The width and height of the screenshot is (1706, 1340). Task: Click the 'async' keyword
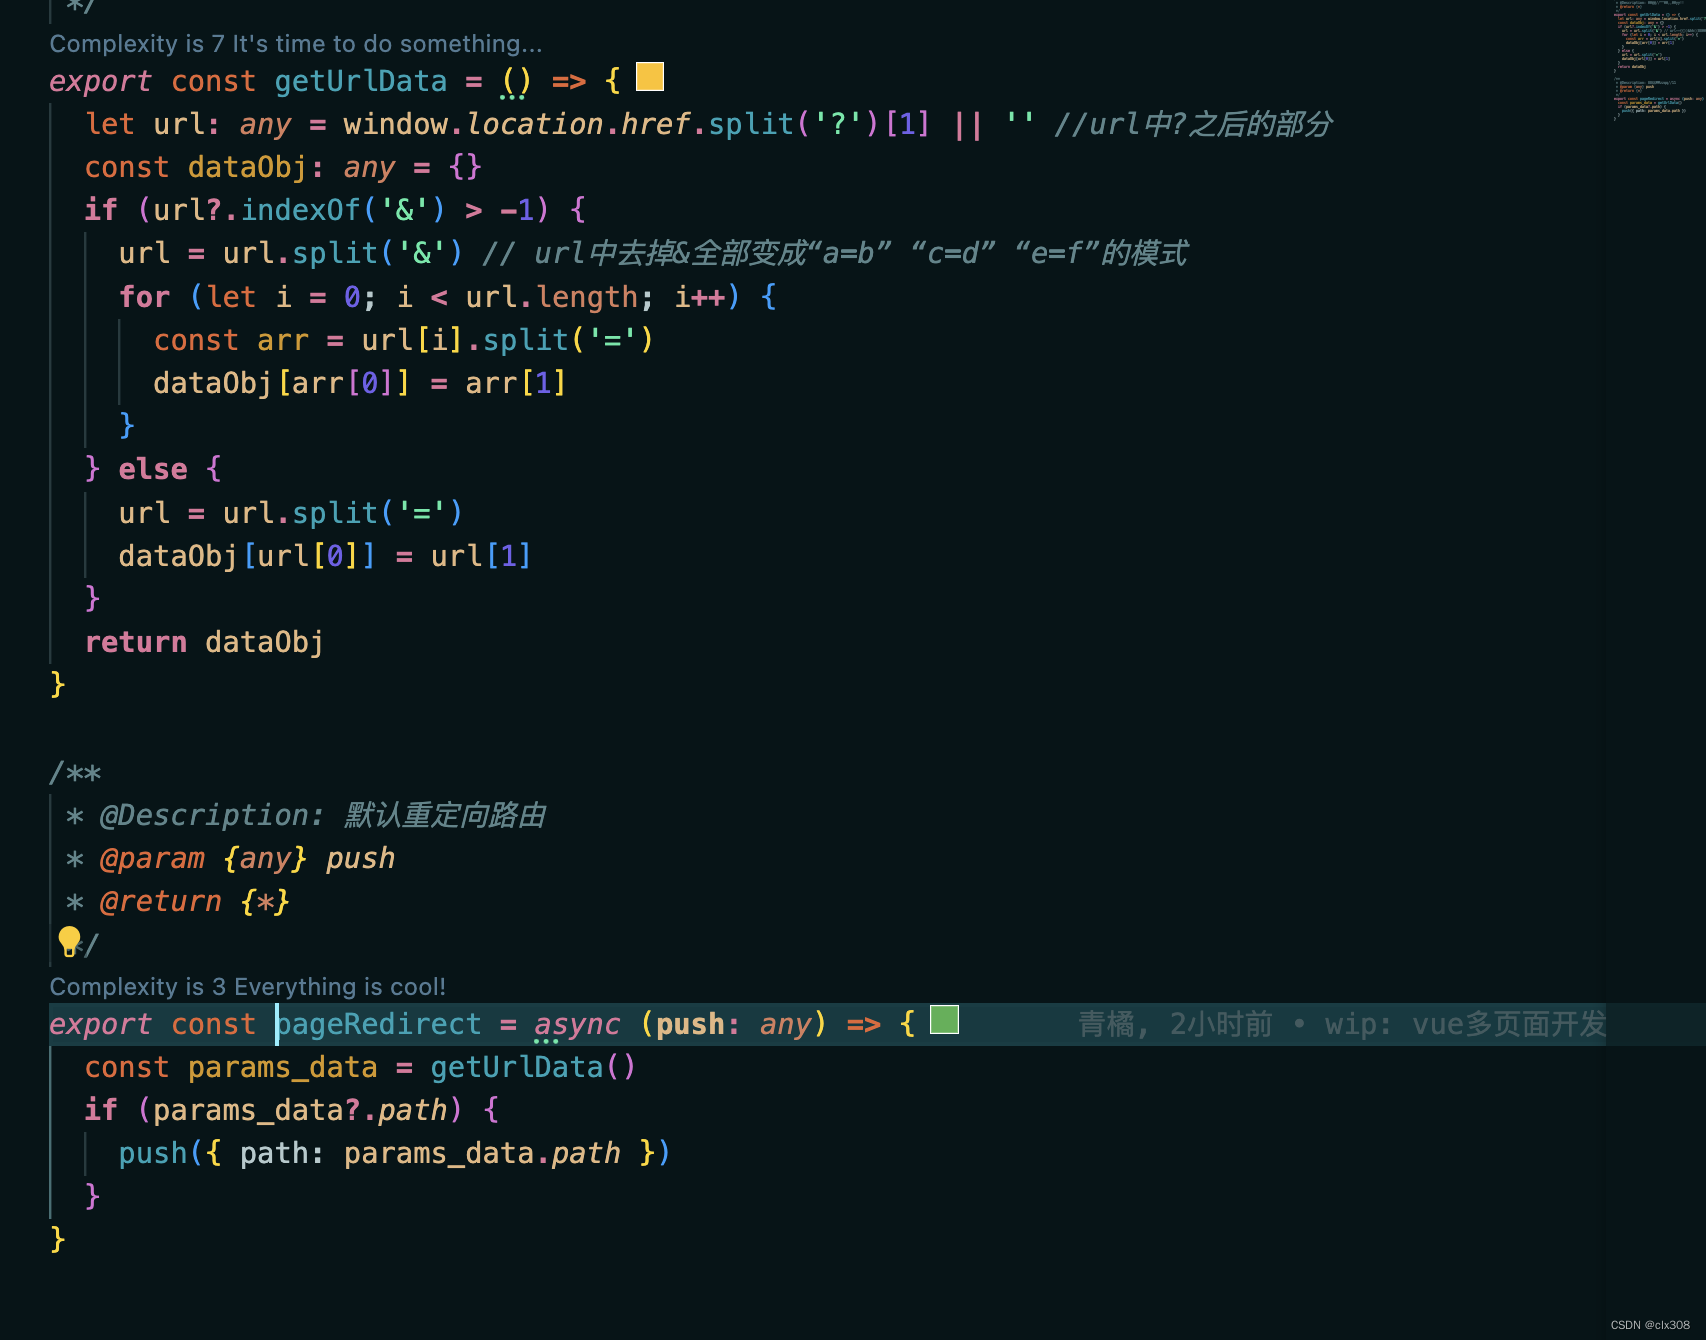(577, 1024)
